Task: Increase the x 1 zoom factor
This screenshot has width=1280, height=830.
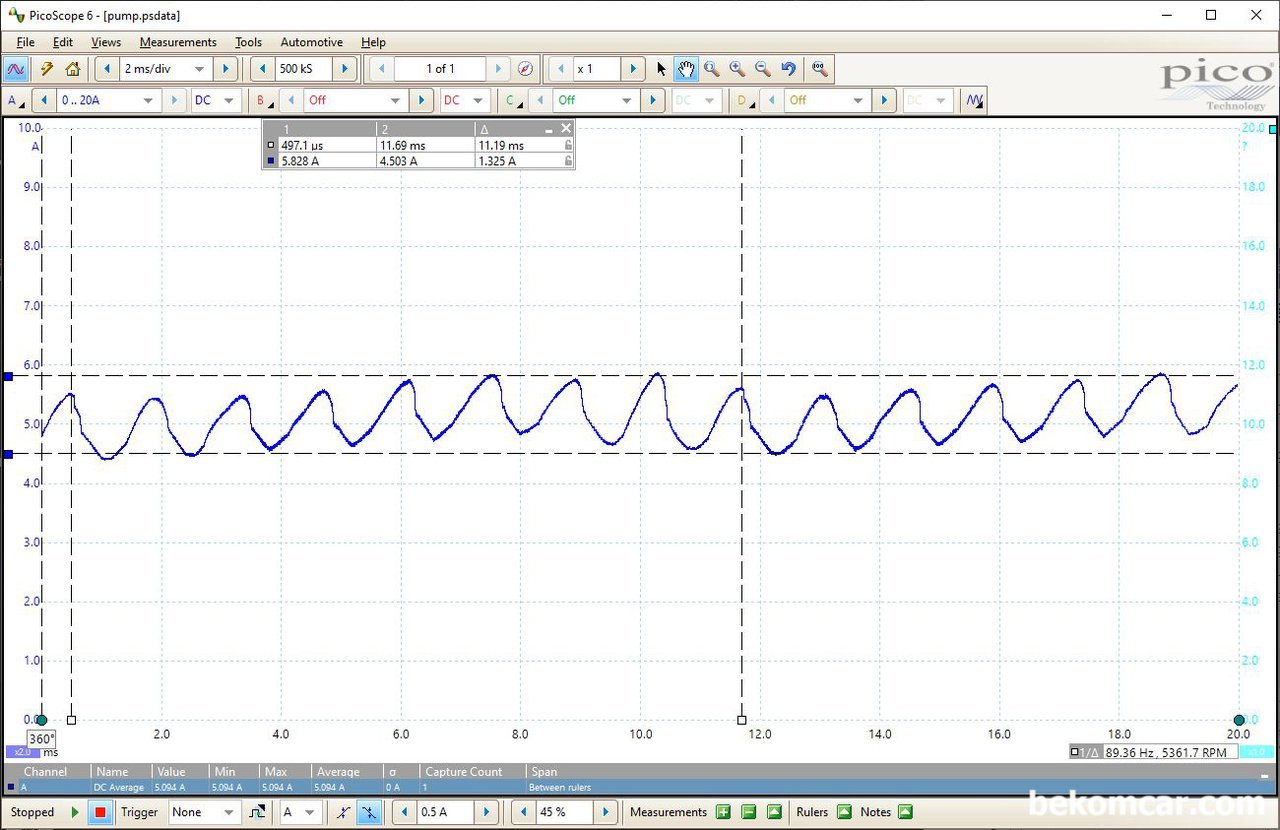Action: coord(633,69)
